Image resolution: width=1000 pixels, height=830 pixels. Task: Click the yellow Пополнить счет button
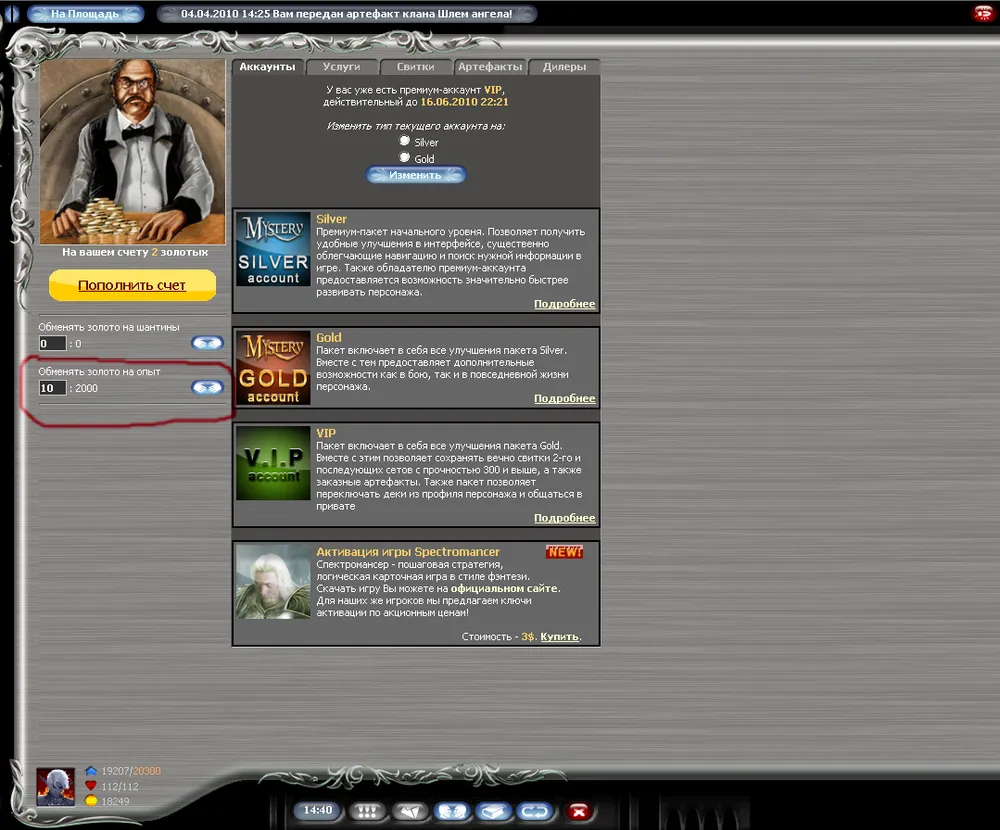(132, 285)
